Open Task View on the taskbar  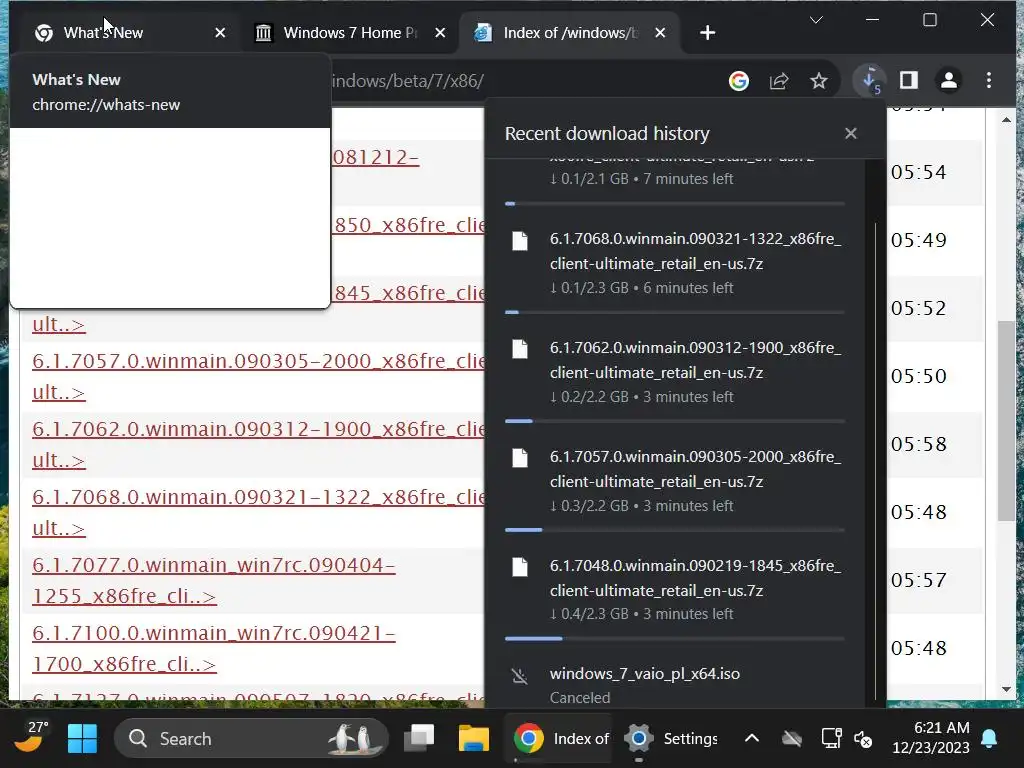coord(419,739)
